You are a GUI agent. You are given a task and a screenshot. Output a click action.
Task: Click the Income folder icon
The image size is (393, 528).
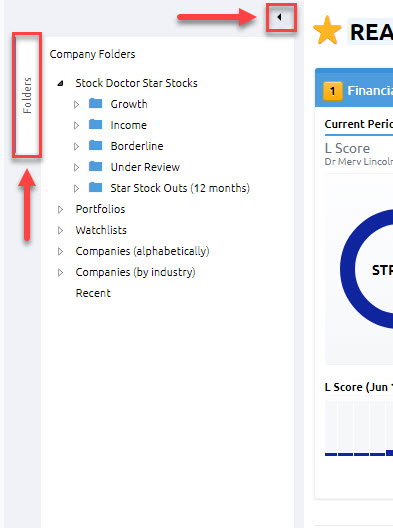[x=95, y=124]
